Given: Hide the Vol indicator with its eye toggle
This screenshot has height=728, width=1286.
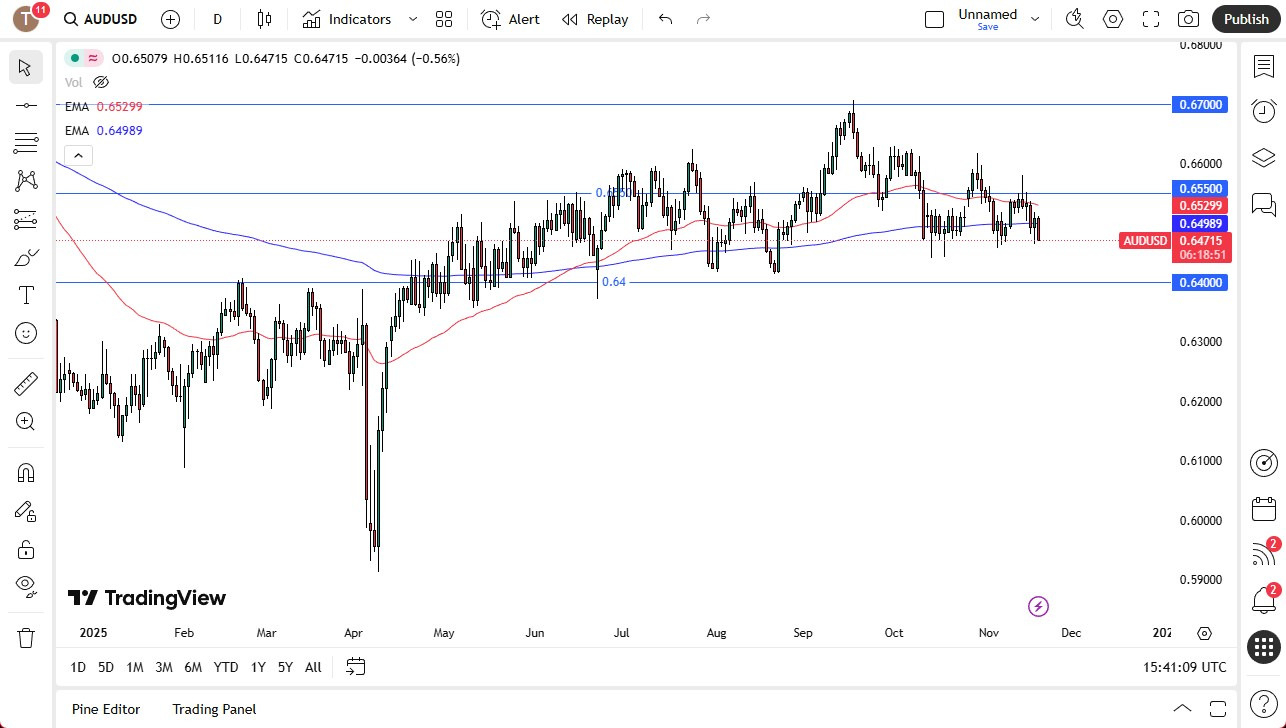Looking at the screenshot, I should pyautogui.click(x=100, y=82).
